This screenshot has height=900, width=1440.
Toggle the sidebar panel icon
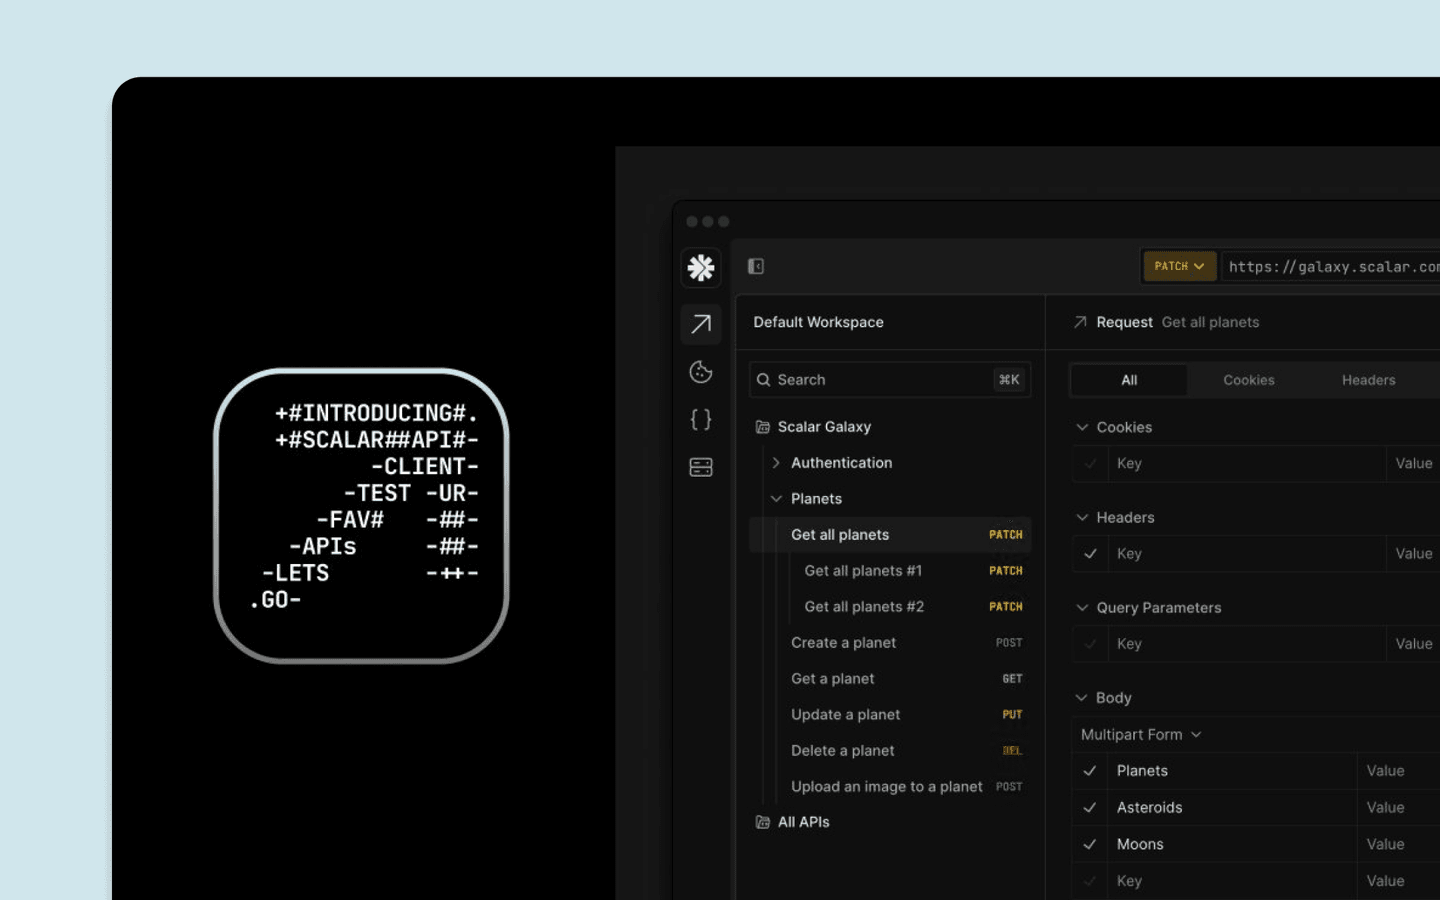[756, 266]
